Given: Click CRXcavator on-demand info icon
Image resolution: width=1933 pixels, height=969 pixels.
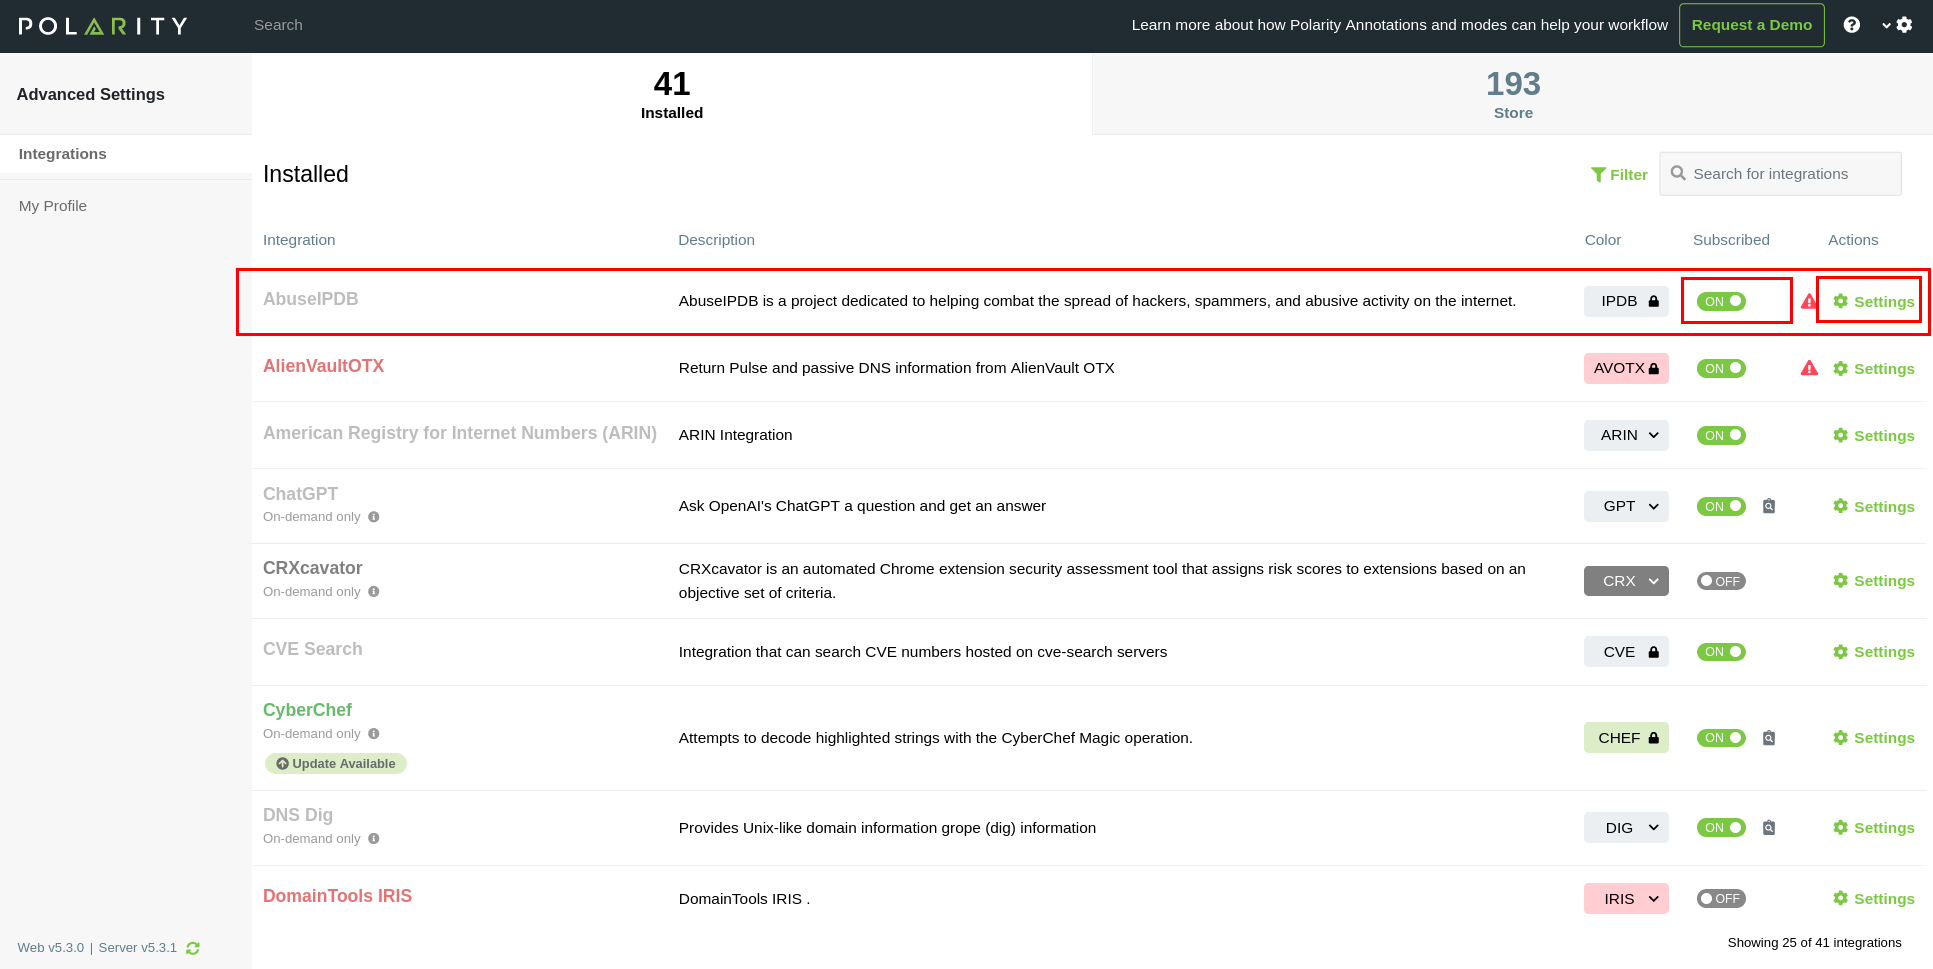Looking at the screenshot, I should (374, 592).
